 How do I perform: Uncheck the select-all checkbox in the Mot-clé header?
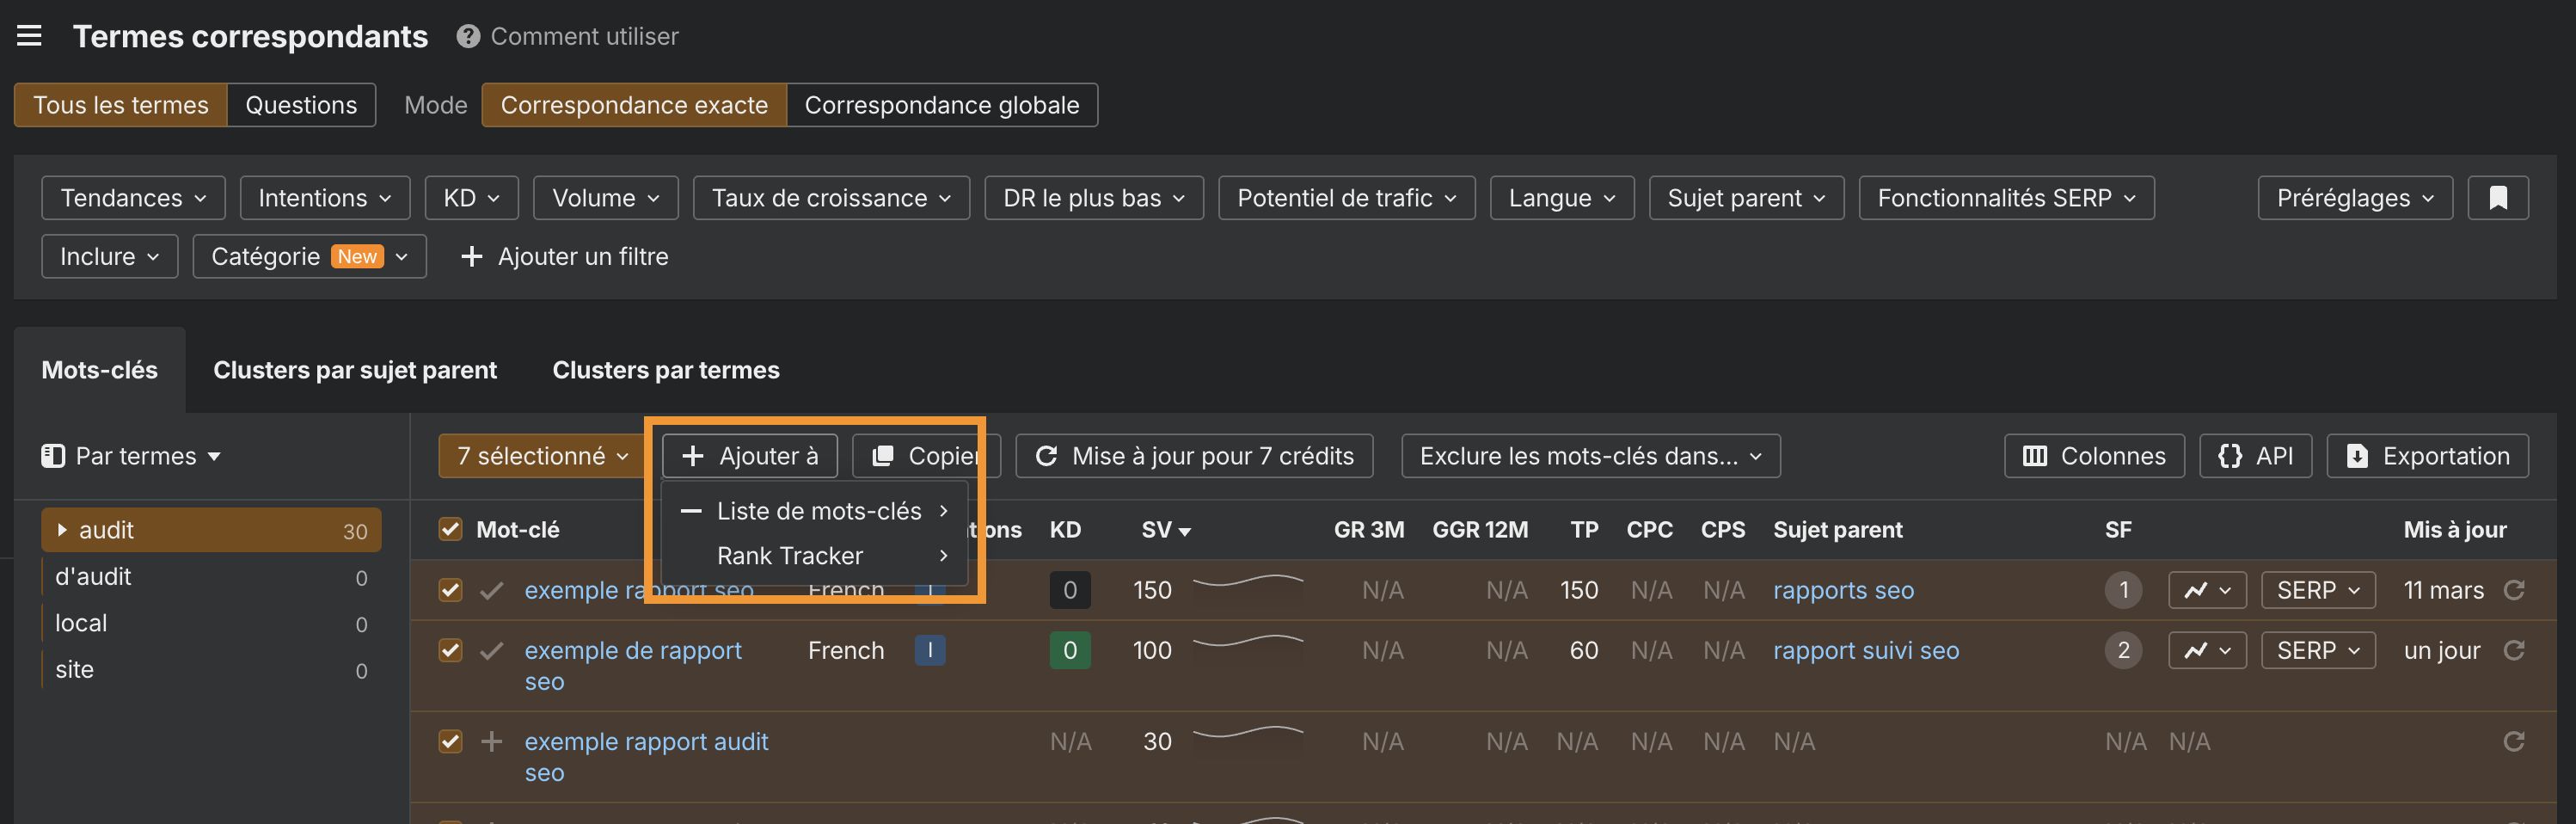(x=450, y=529)
